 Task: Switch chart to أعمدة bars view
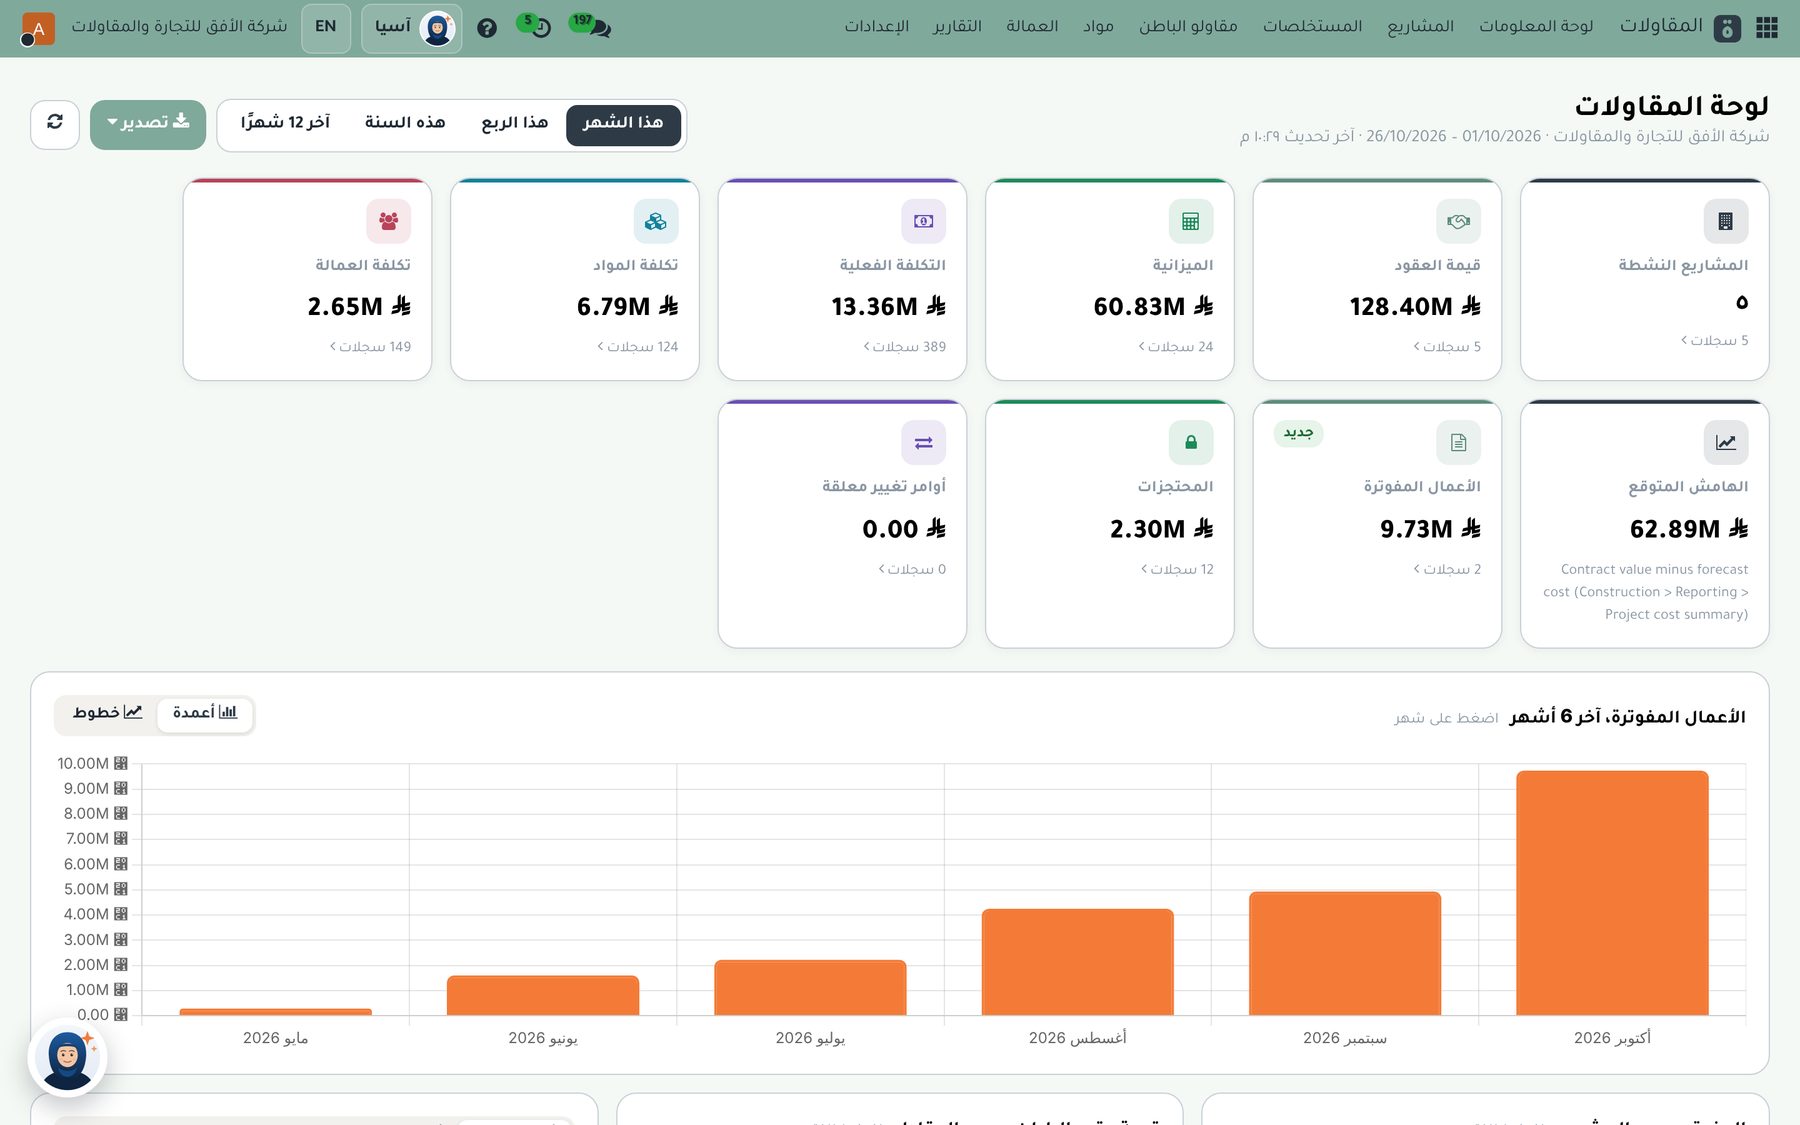(205, 714)
